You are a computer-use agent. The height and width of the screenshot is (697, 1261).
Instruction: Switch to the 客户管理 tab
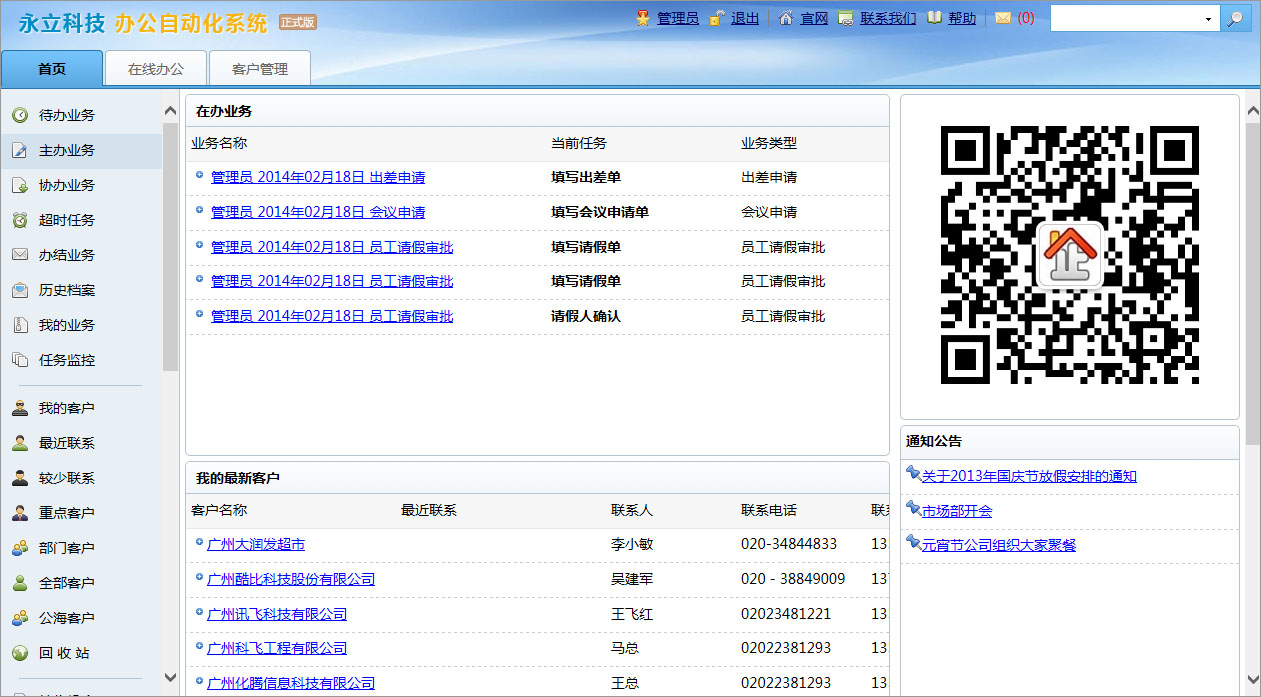tap(260, 69)
